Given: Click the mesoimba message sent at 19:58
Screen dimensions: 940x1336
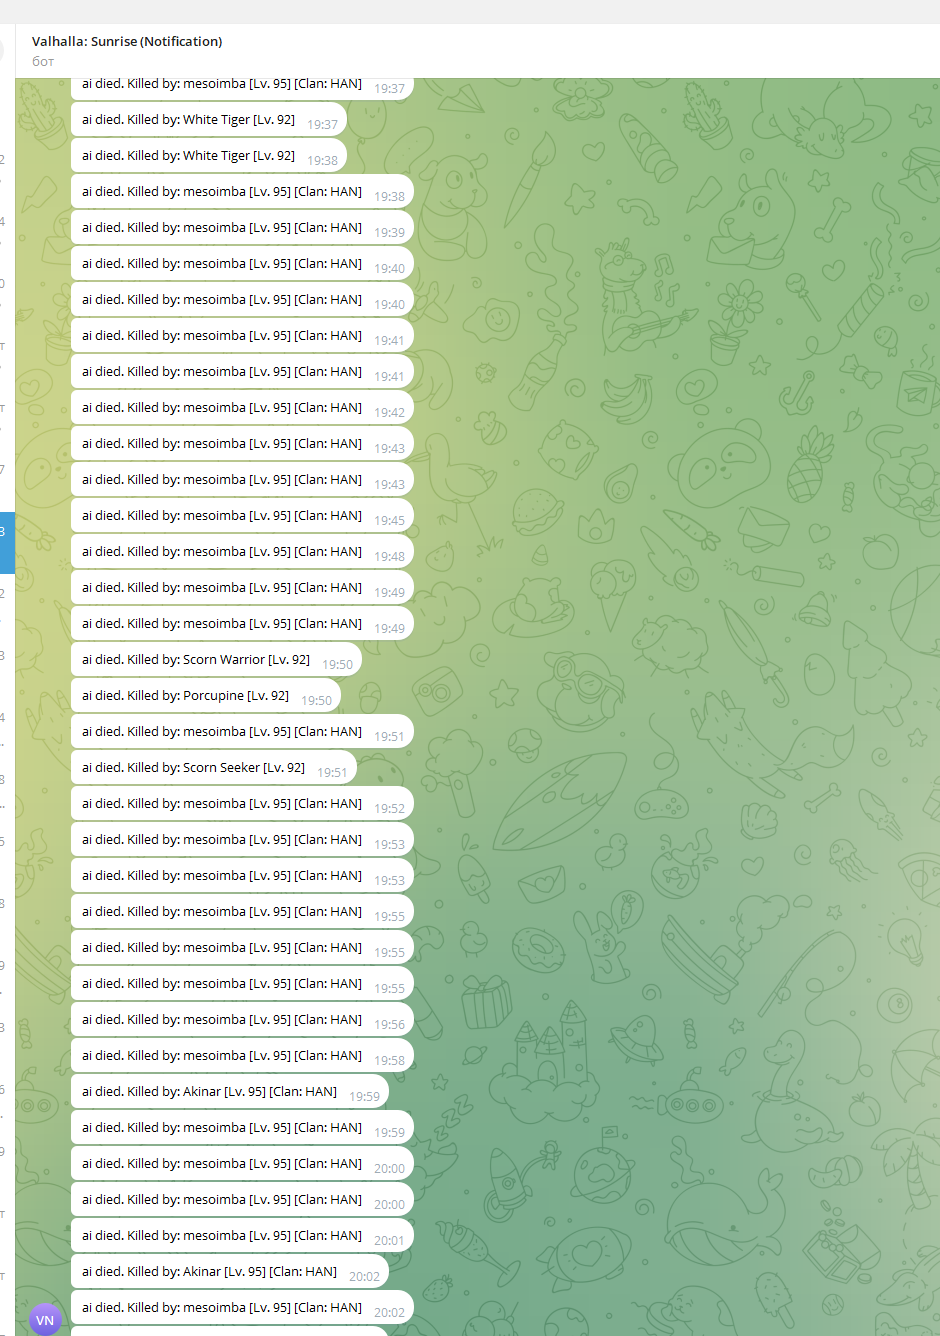Looking at the screenshot, I should coord(241,1056).
